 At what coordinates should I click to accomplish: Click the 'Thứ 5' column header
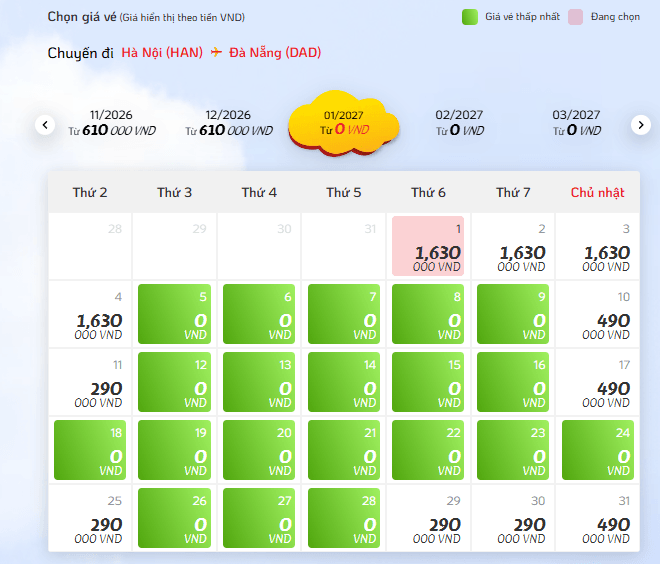(x=344, y=192)
